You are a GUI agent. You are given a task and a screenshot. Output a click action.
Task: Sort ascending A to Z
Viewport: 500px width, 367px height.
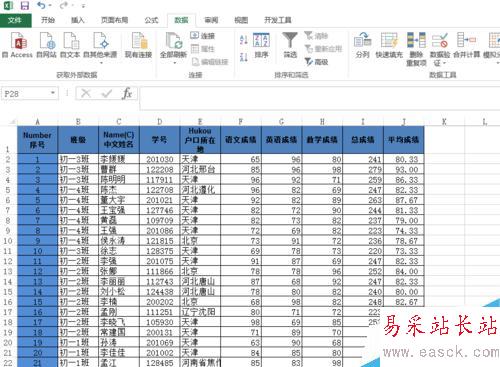coord(244,40)
